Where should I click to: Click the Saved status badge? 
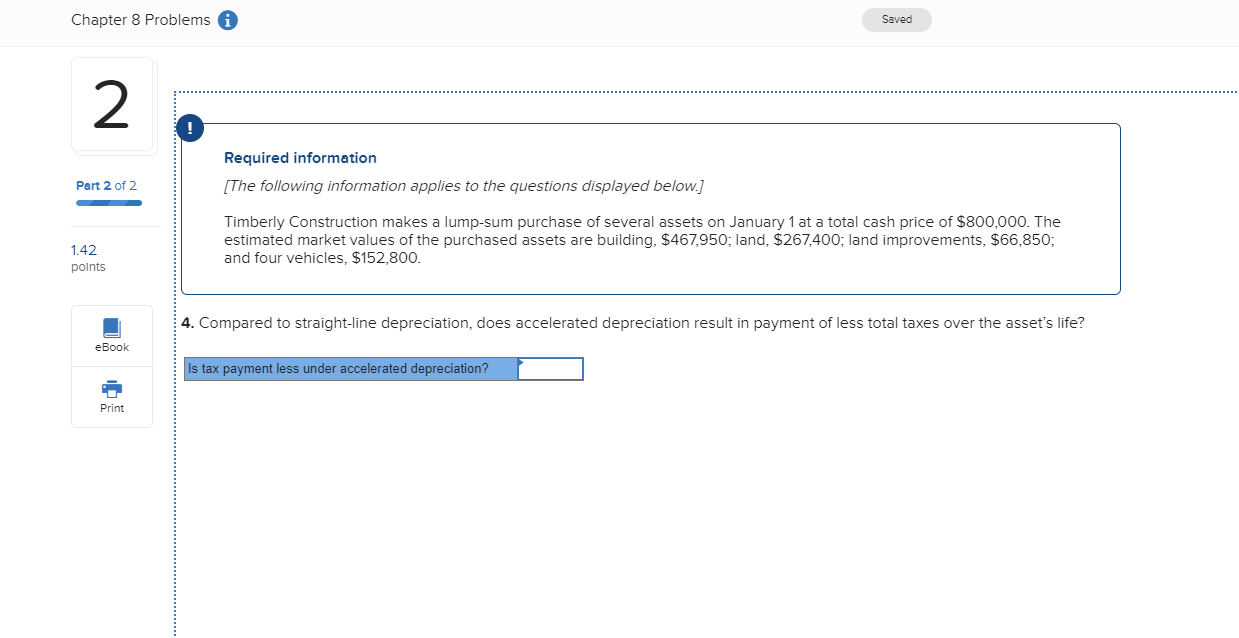[x=895, y=19]
